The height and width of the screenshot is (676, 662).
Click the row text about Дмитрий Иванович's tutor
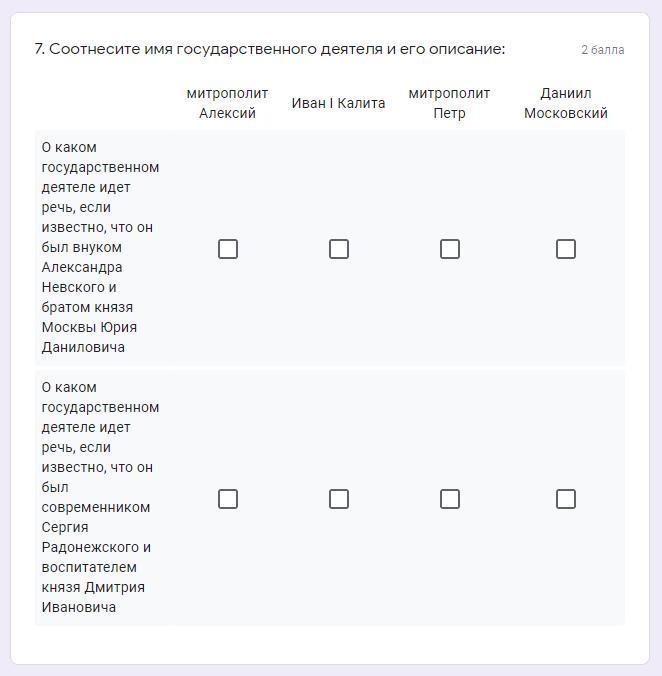point(100,497)
